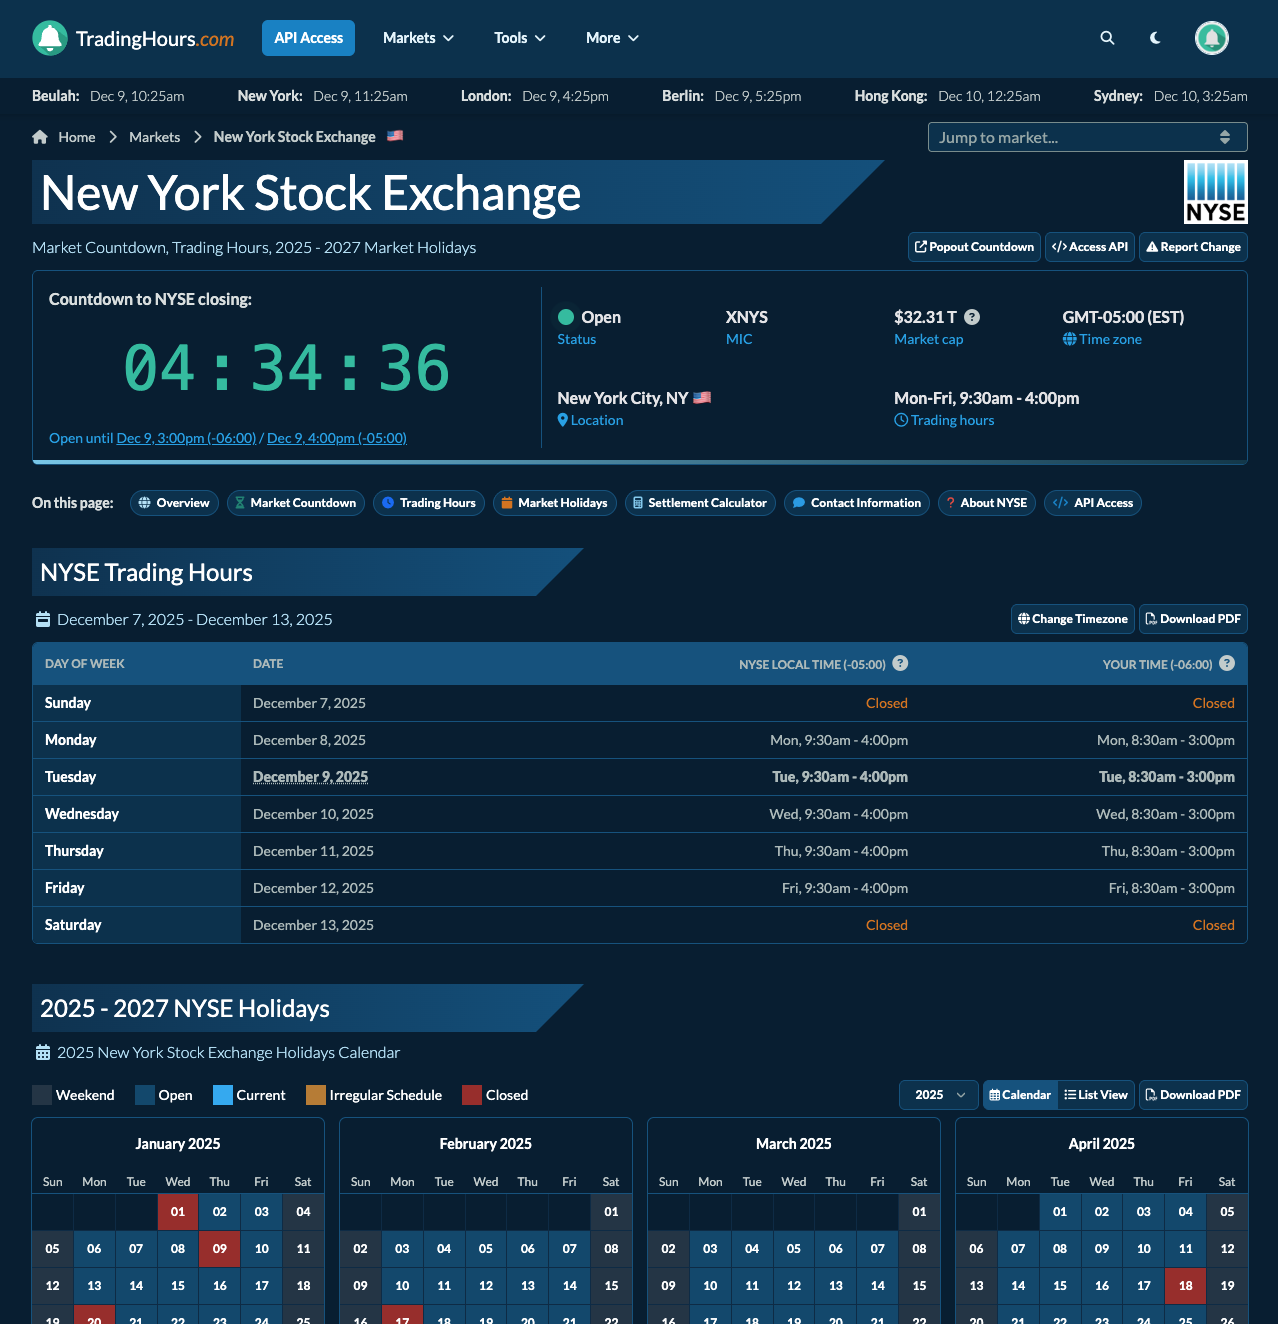This screenshot has width=1278, height=1324.
Task: Download holidays calendar PDF
Action: point(1193,1095)
